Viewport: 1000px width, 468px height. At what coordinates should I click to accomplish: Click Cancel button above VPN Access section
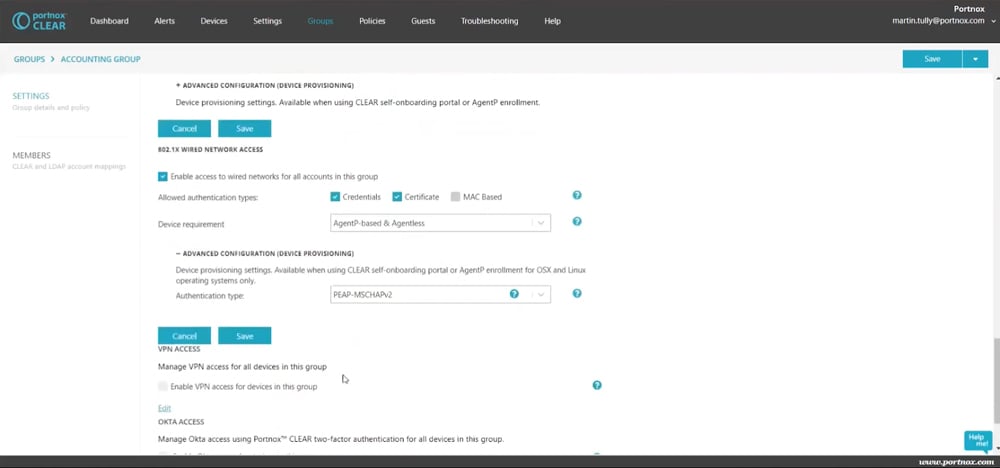pos(184,336)
